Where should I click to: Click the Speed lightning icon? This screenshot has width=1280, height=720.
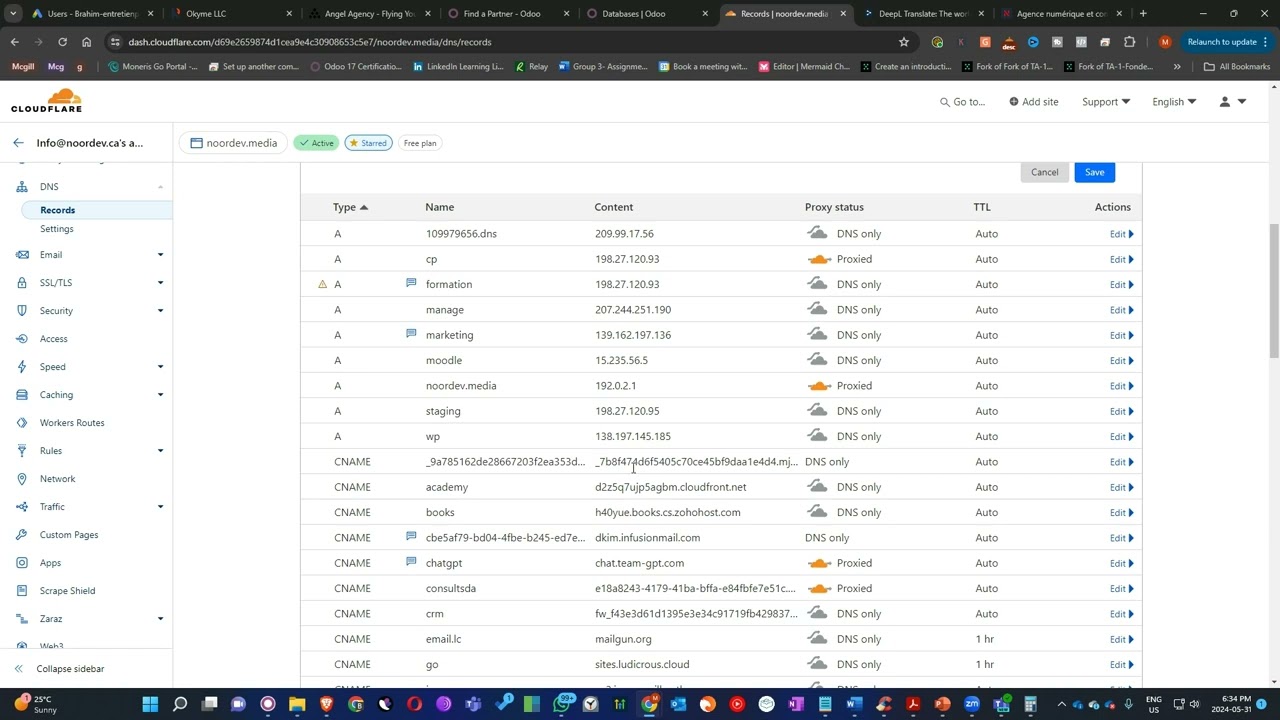(22, 367)
